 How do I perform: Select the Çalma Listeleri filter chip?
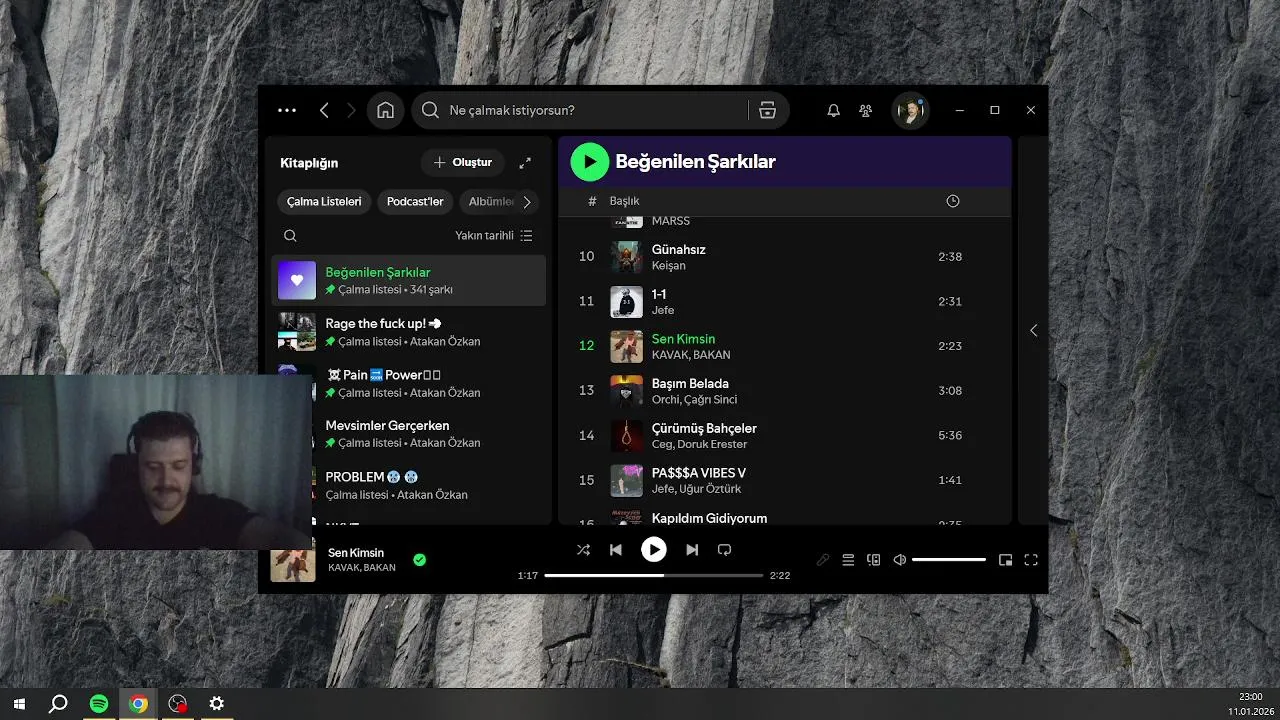pos(324,201)
